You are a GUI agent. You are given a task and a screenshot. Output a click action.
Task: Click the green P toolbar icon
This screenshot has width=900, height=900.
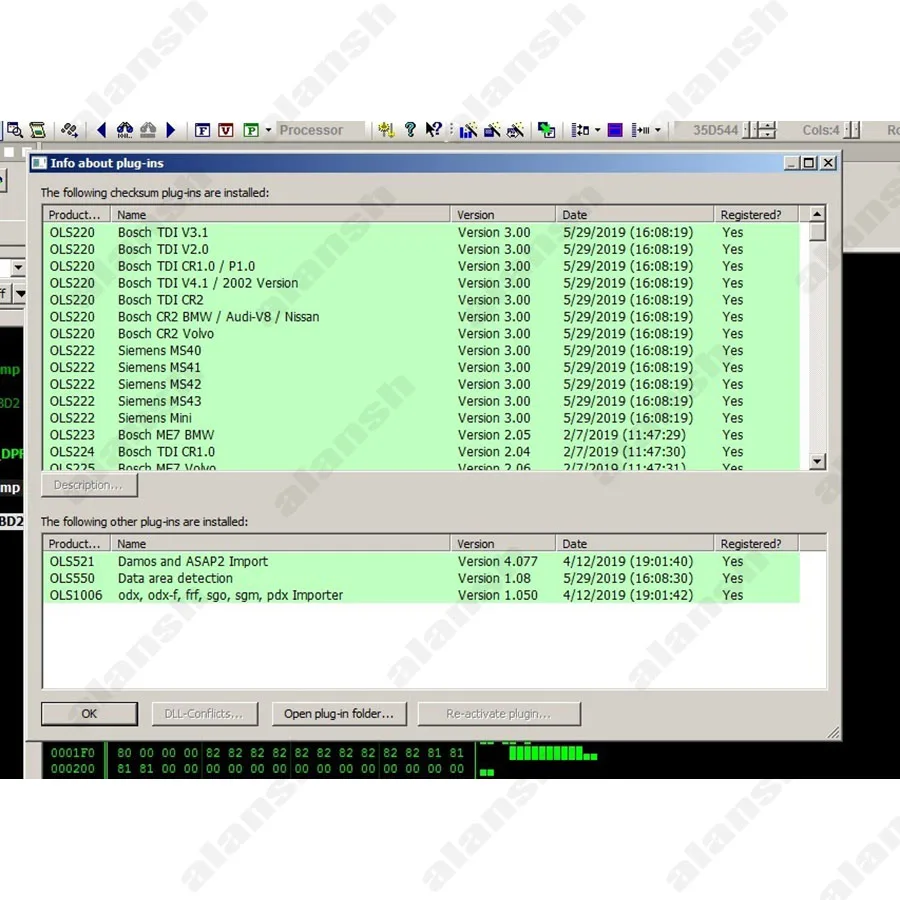251,130
